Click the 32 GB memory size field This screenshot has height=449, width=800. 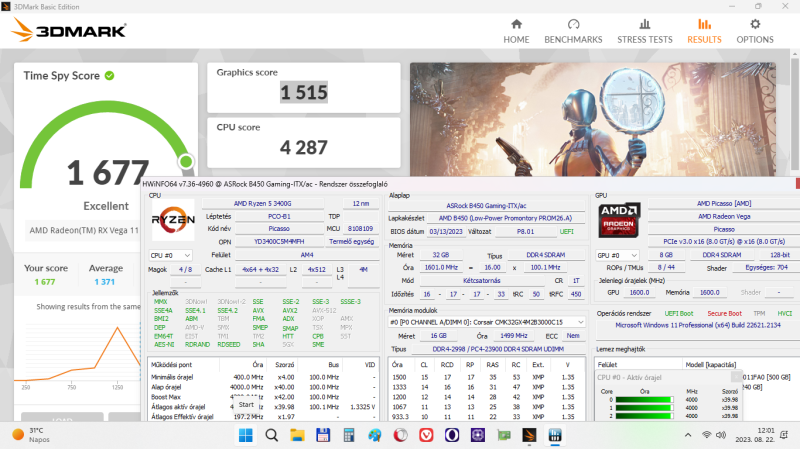coord(440,255)
